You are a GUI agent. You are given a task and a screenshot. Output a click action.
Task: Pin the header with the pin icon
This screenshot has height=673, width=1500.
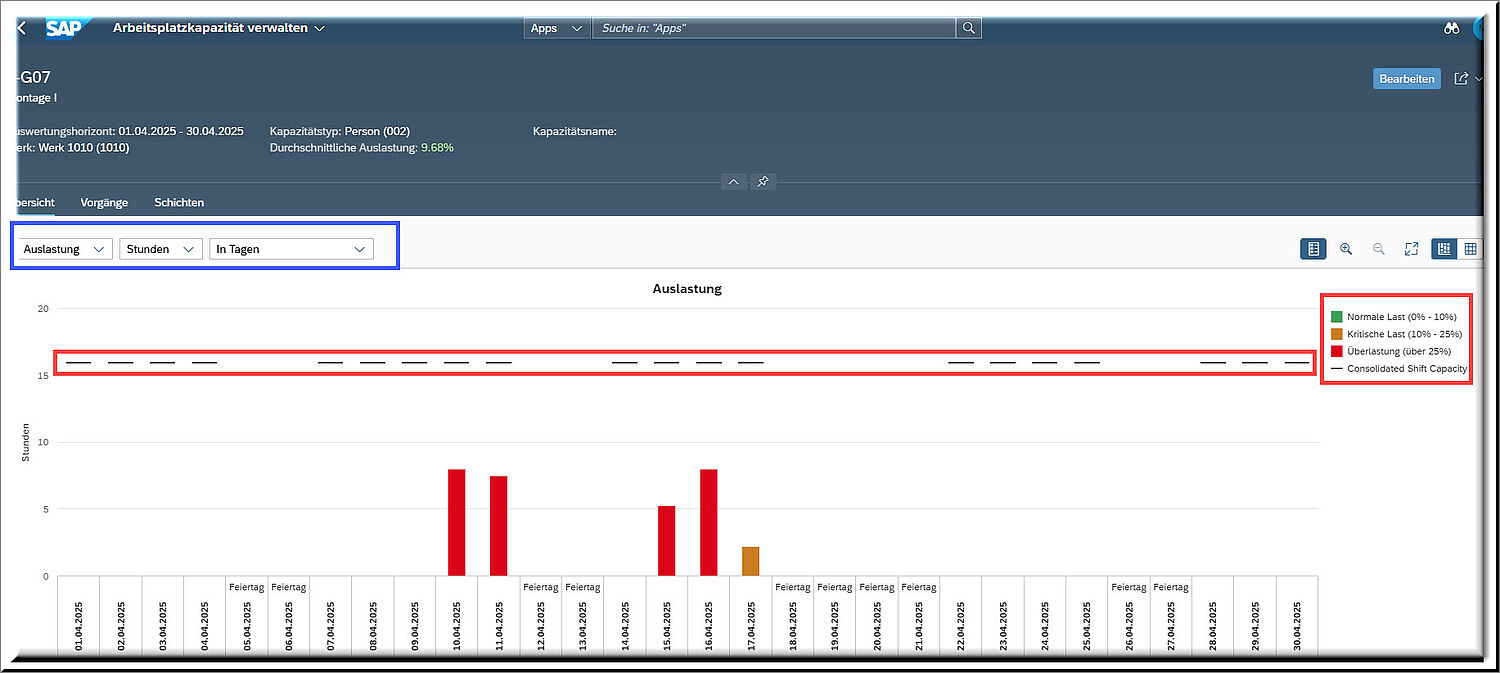point(763,182)
